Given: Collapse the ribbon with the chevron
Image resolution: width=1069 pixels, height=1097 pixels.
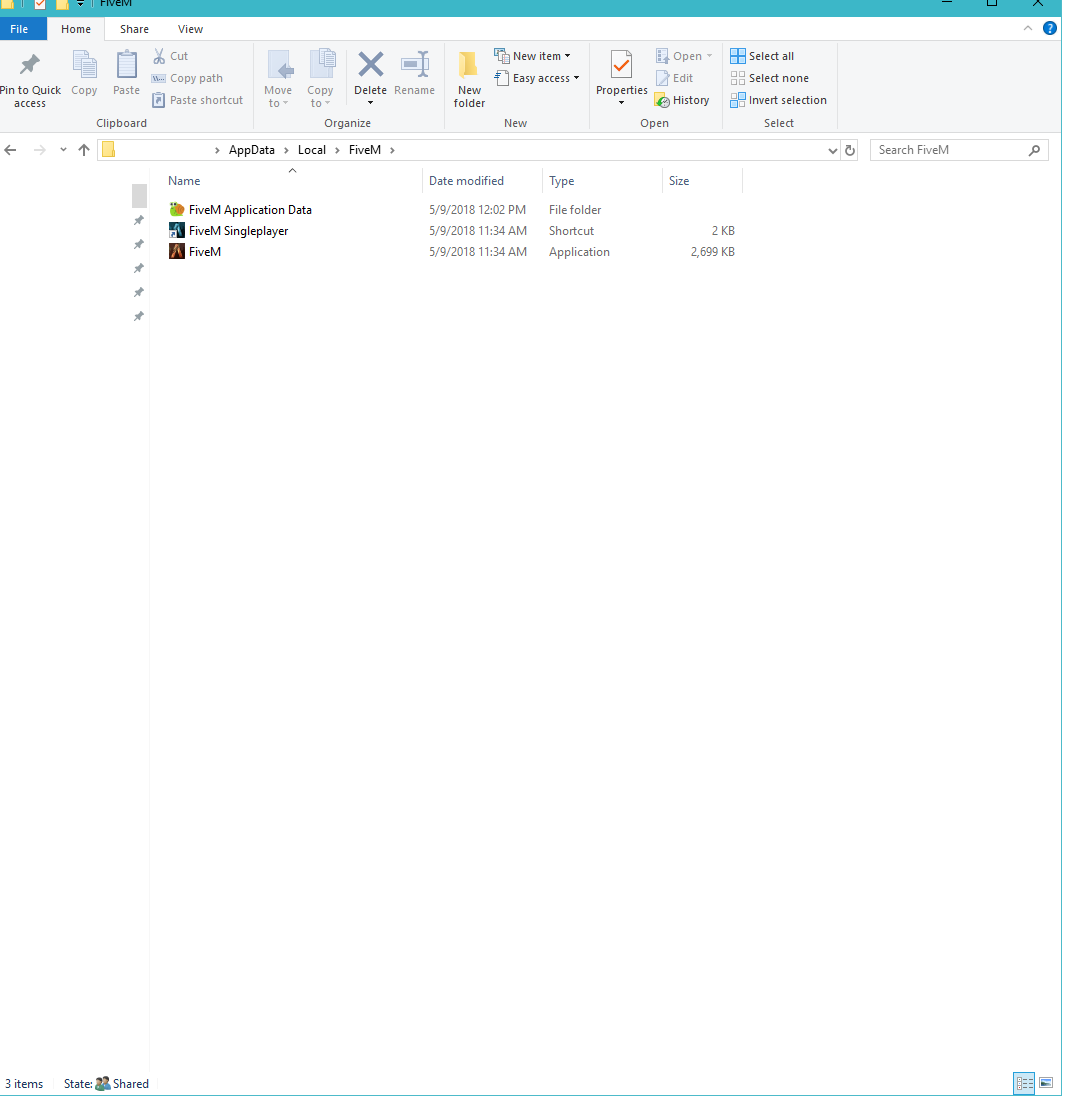Looking at the screenshot, I should click(1028, 29).
